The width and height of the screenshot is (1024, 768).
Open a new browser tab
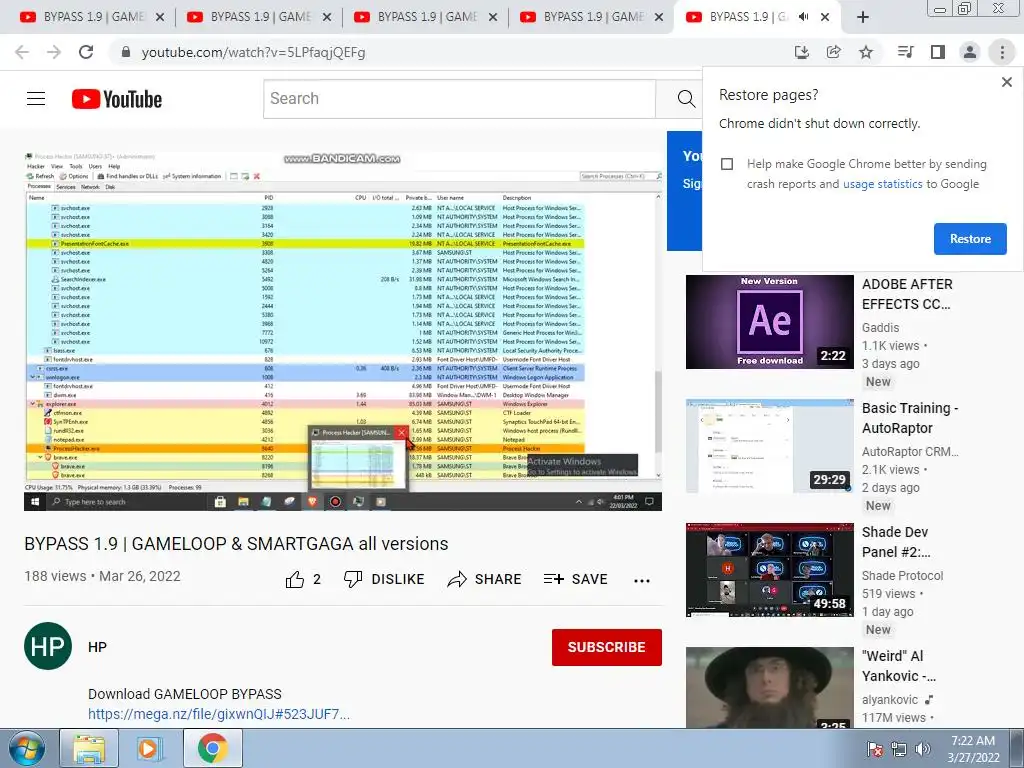tap(863, 18)
